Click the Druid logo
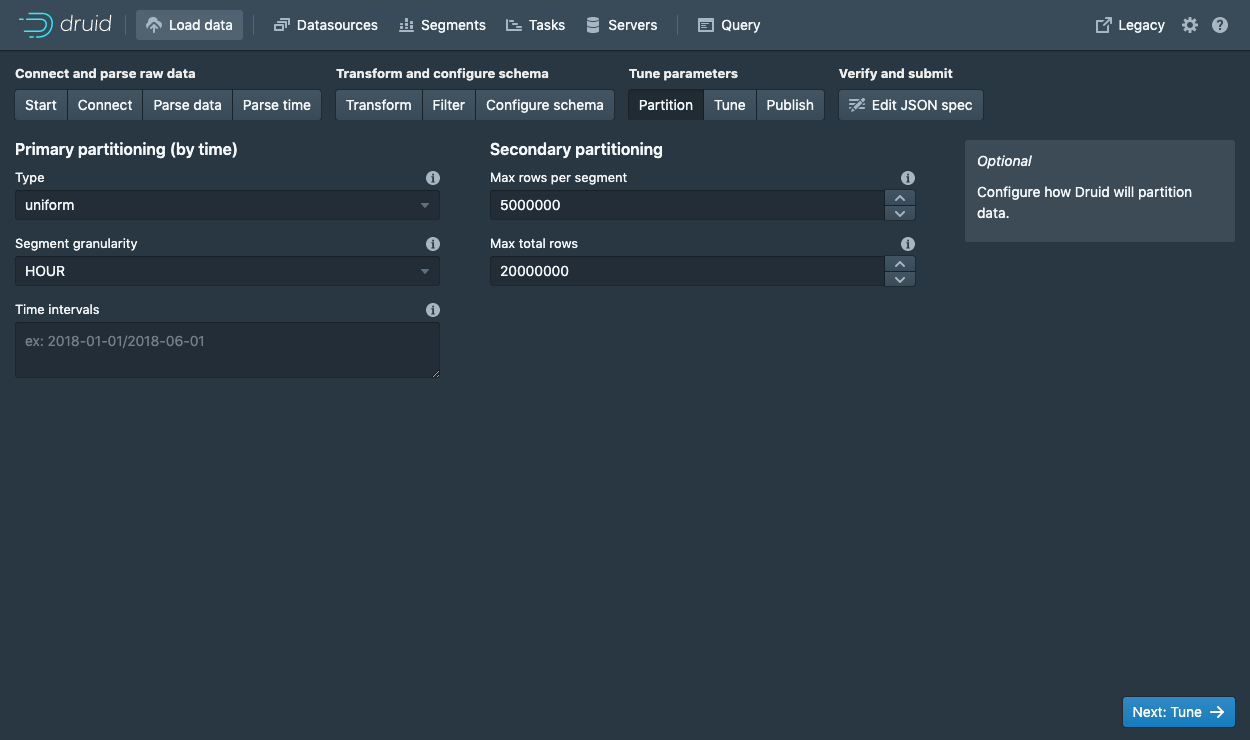 [65, 25]
